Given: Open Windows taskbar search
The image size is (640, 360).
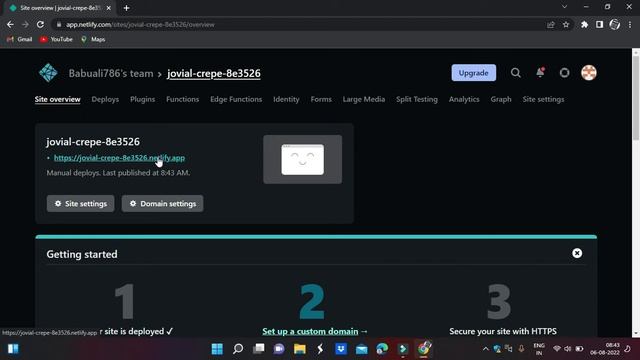Looking at the screenshot, I should point(238,349).
